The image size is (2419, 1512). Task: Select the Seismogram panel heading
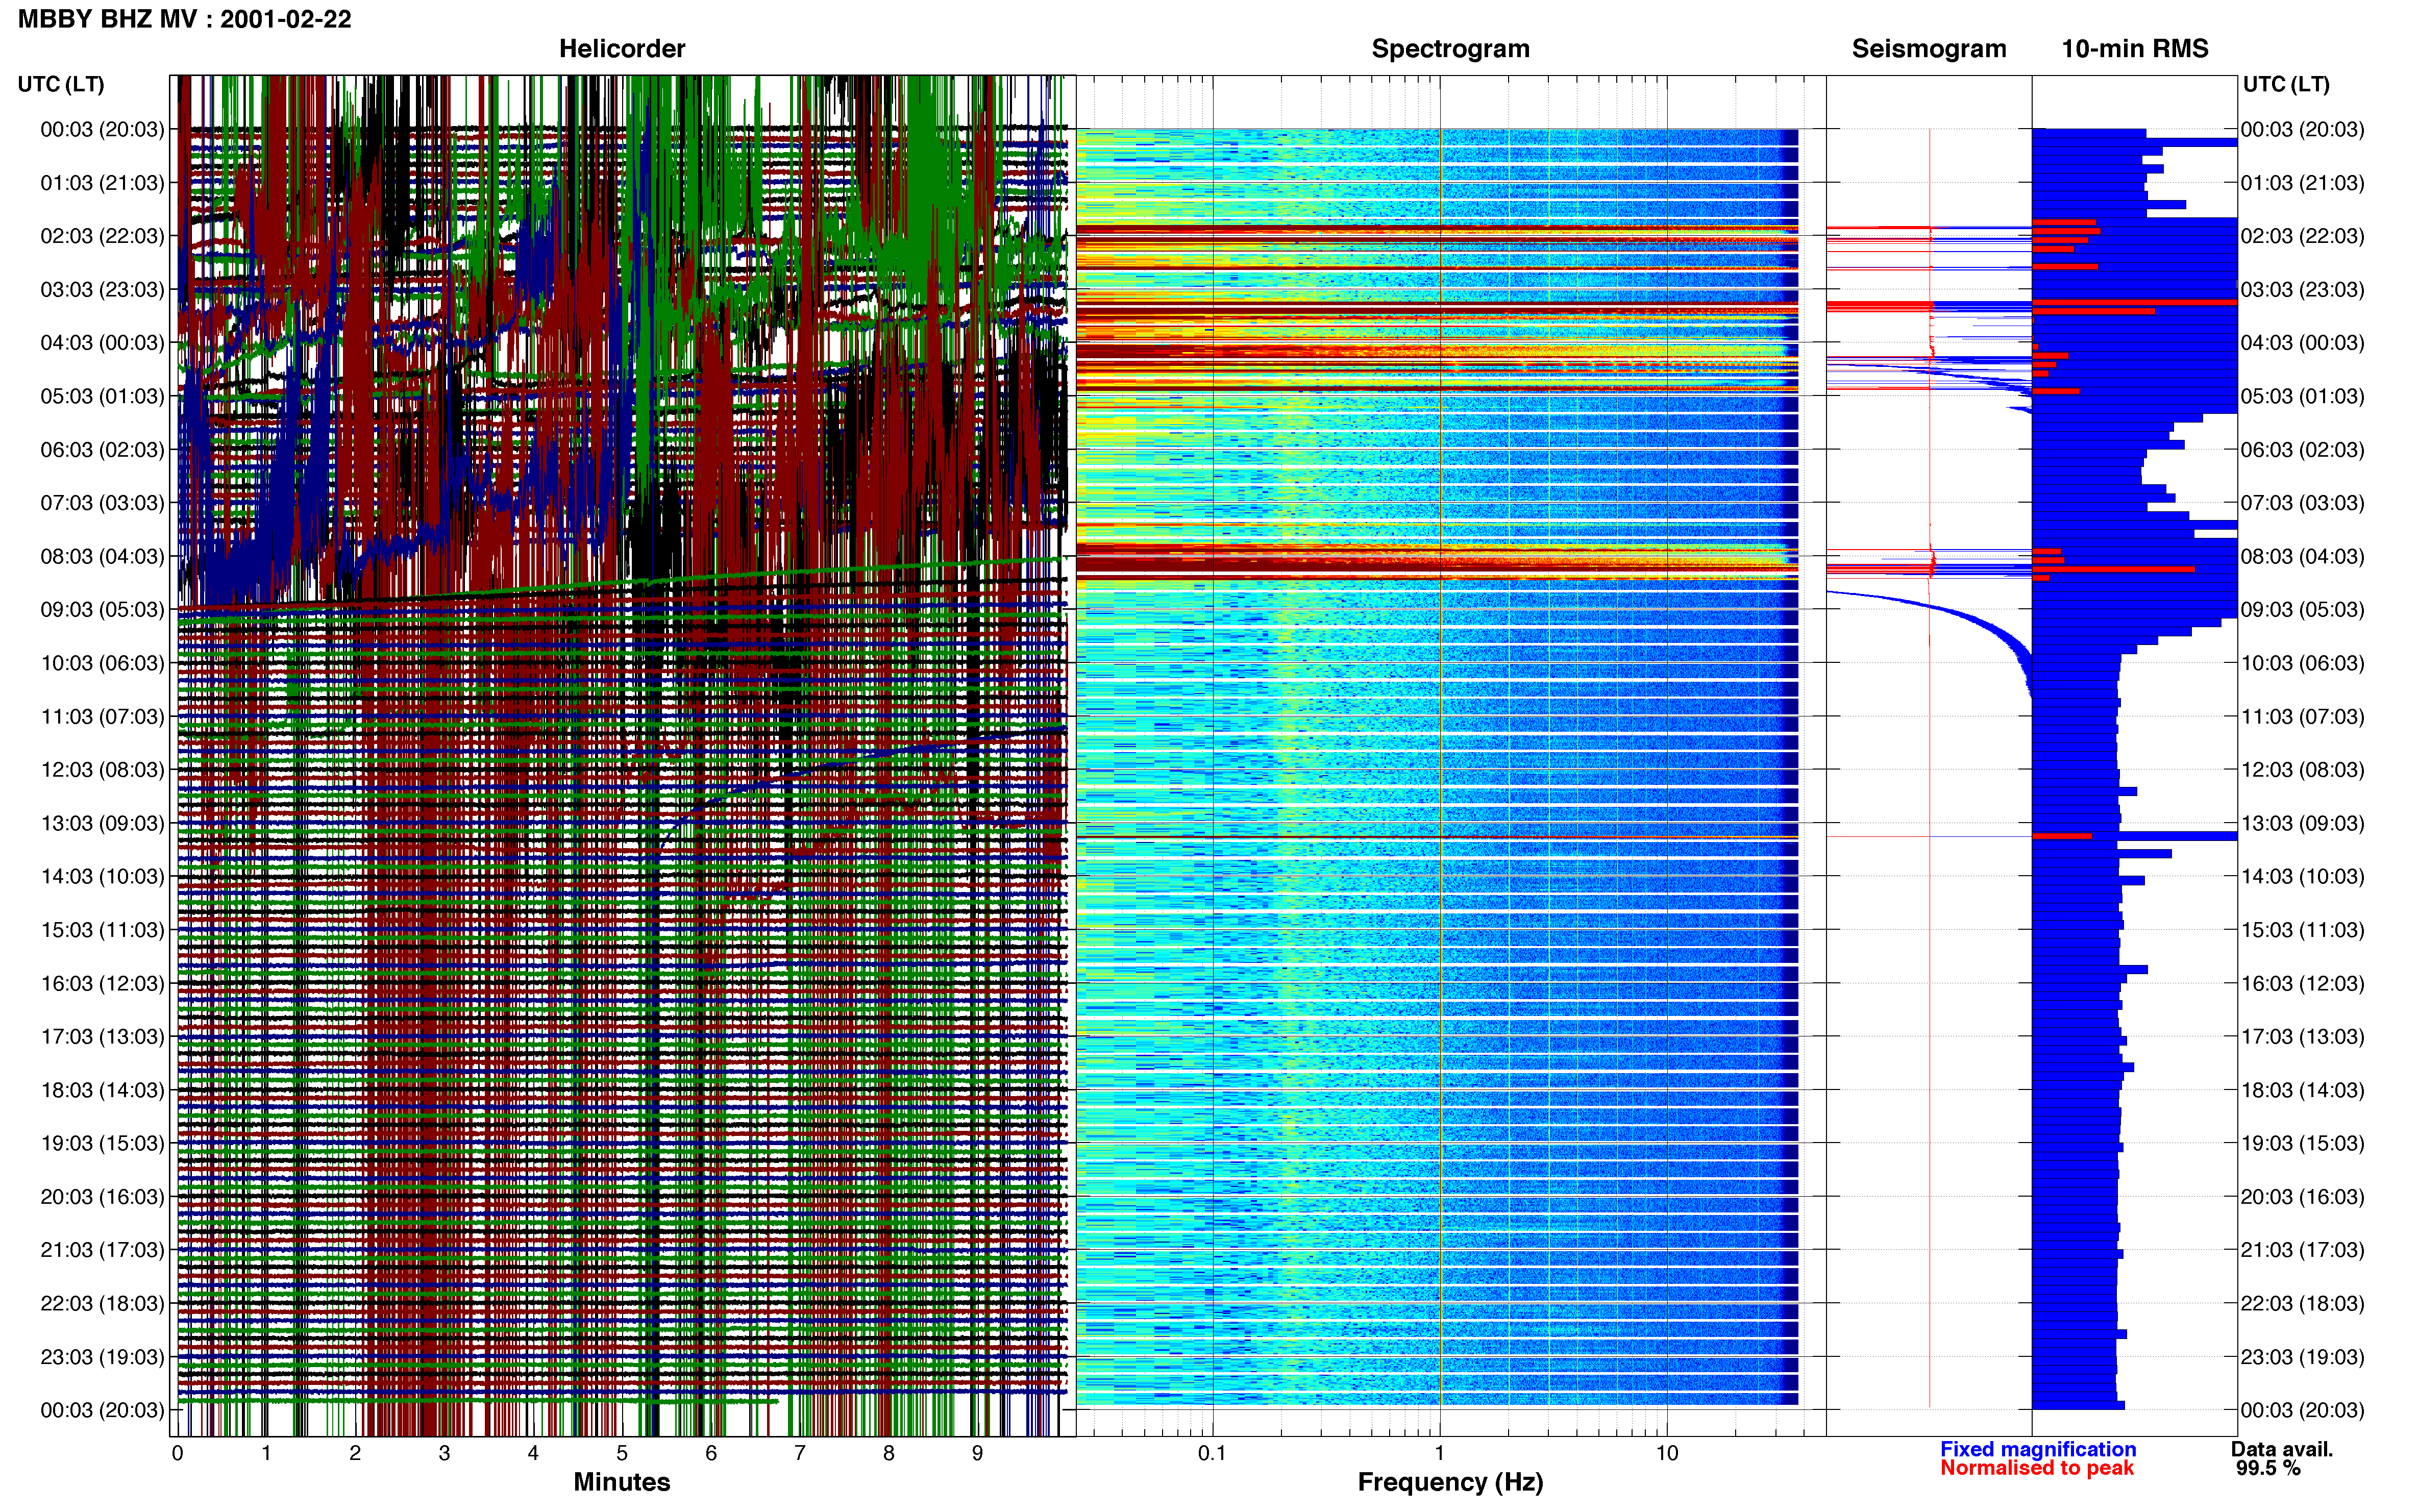tap(1929, 49)
